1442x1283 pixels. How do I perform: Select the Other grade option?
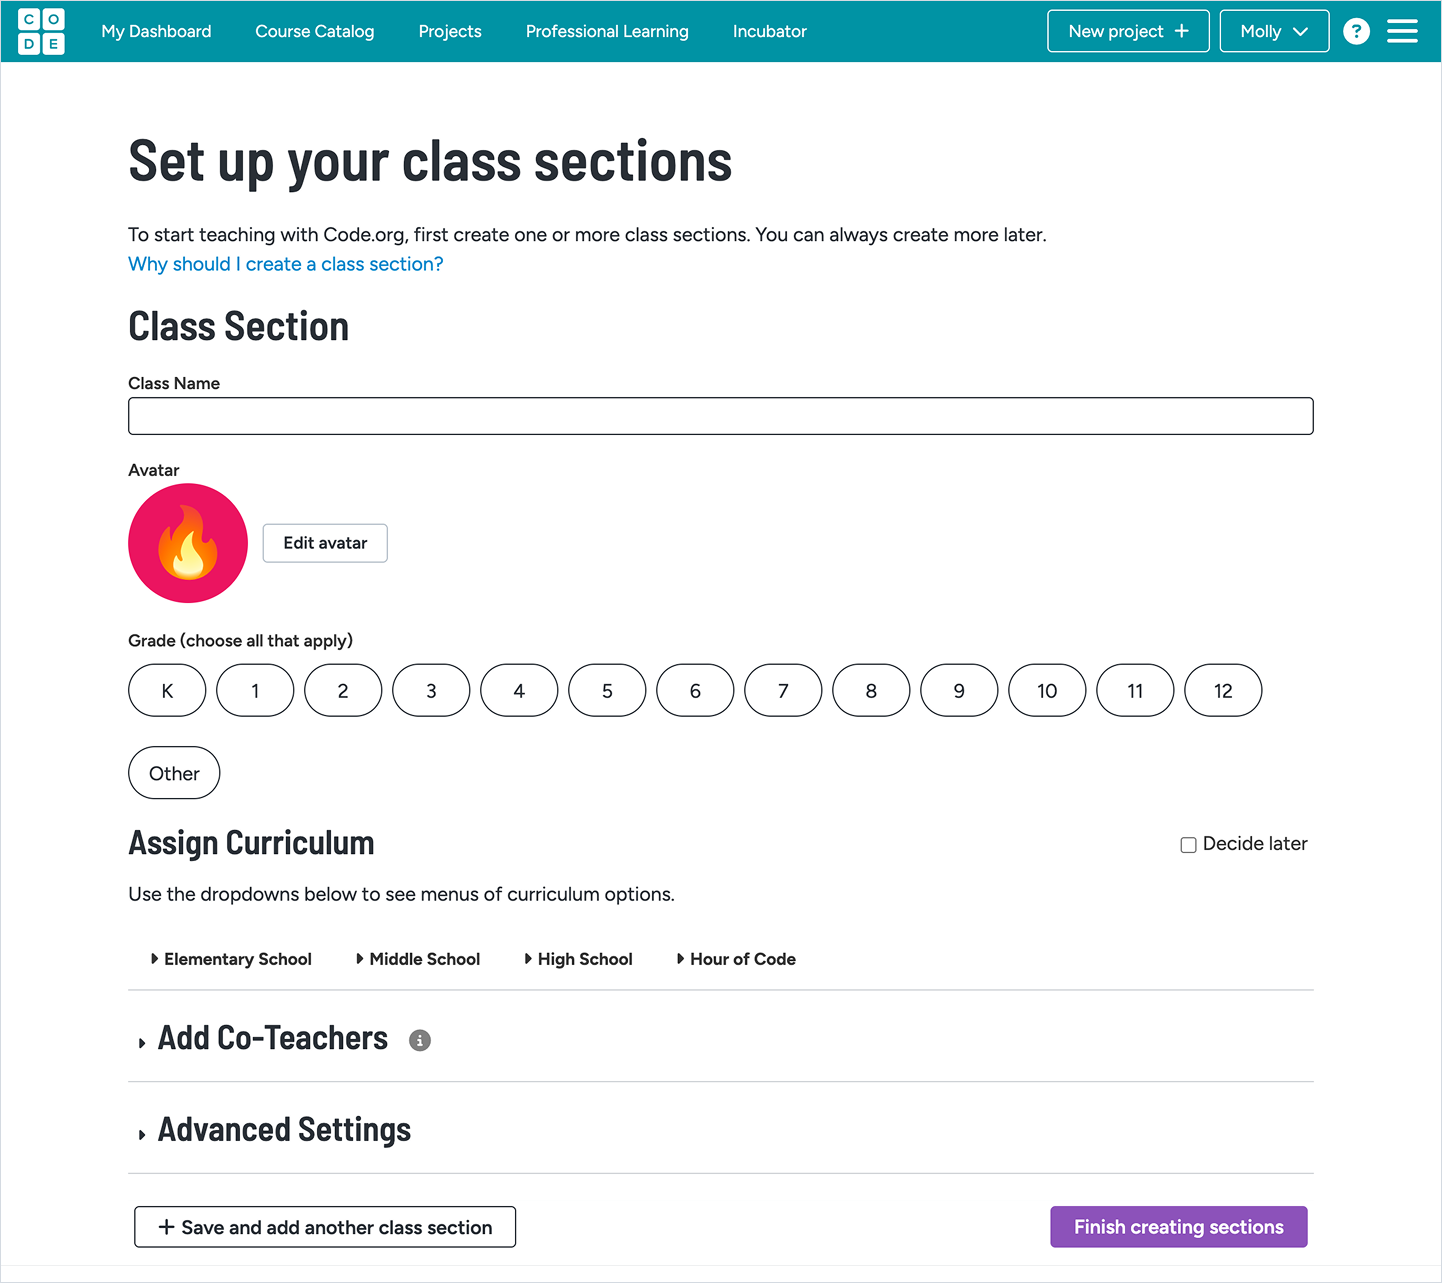click(174, 773)
